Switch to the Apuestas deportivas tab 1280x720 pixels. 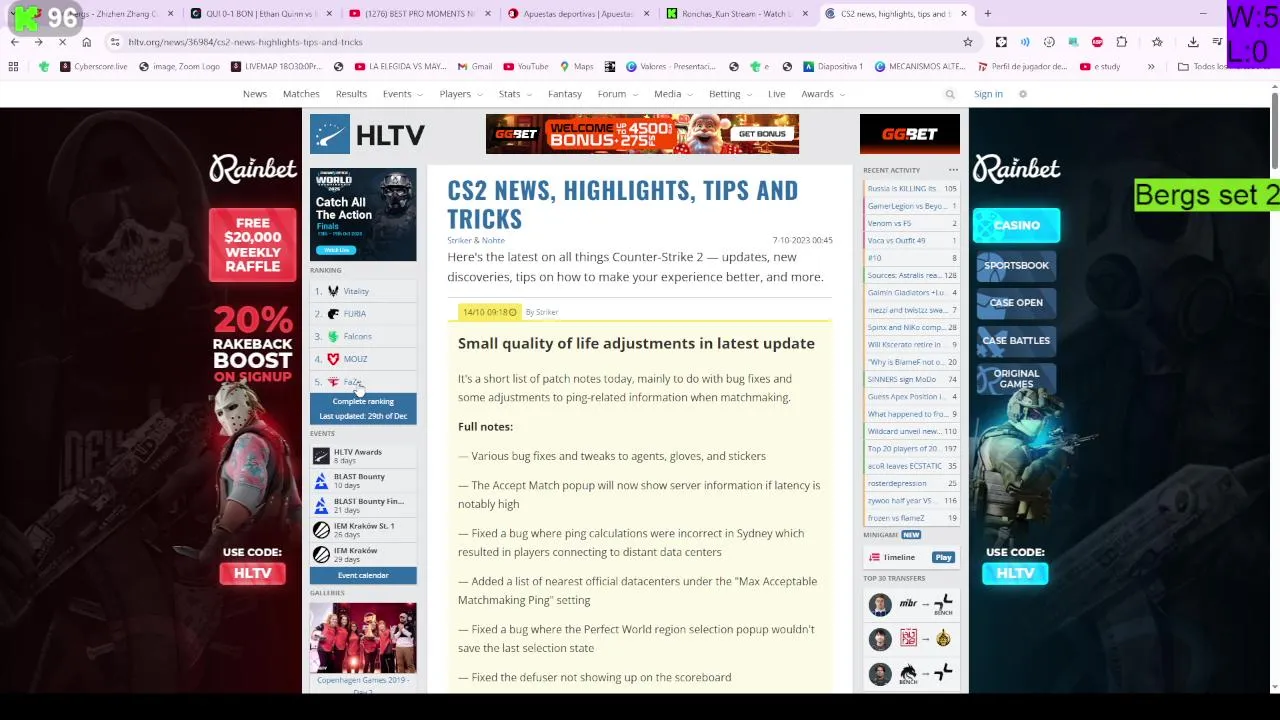(578, 14)
